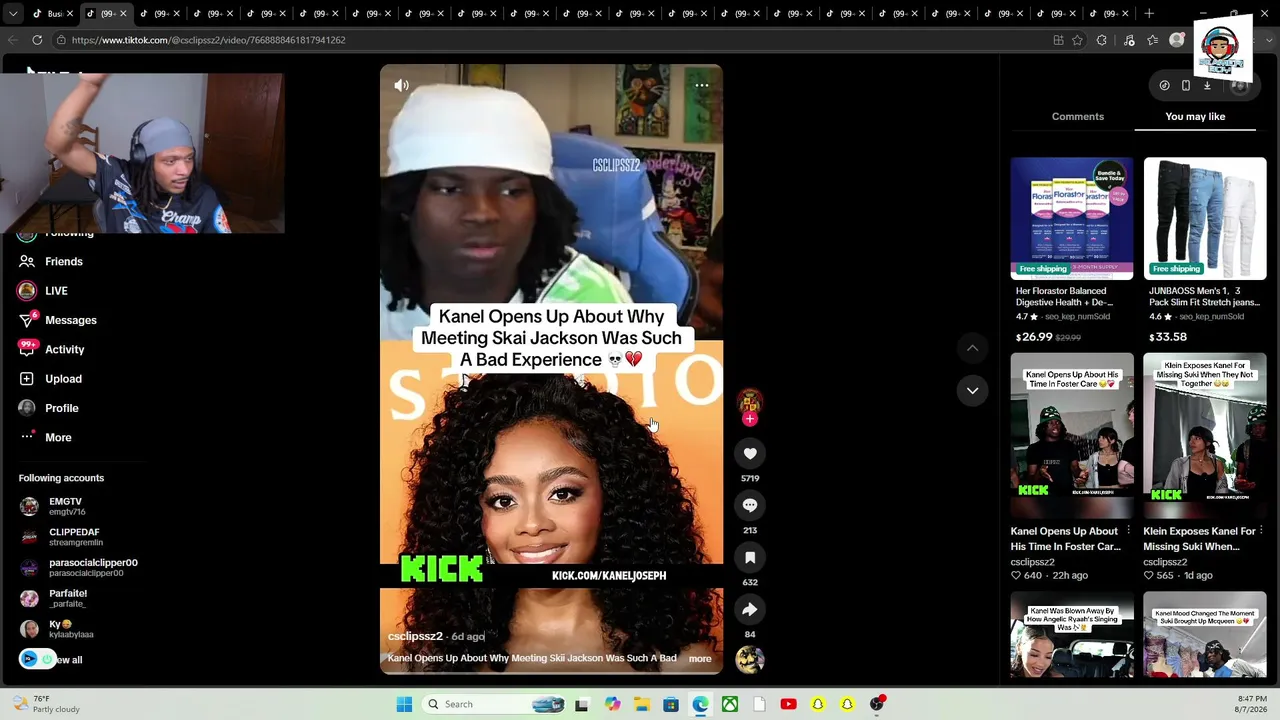The width and height of the screenshot is (1280, 720).
Task: Expand the More menu in the sidebar
Action: [x=58, y=438]
